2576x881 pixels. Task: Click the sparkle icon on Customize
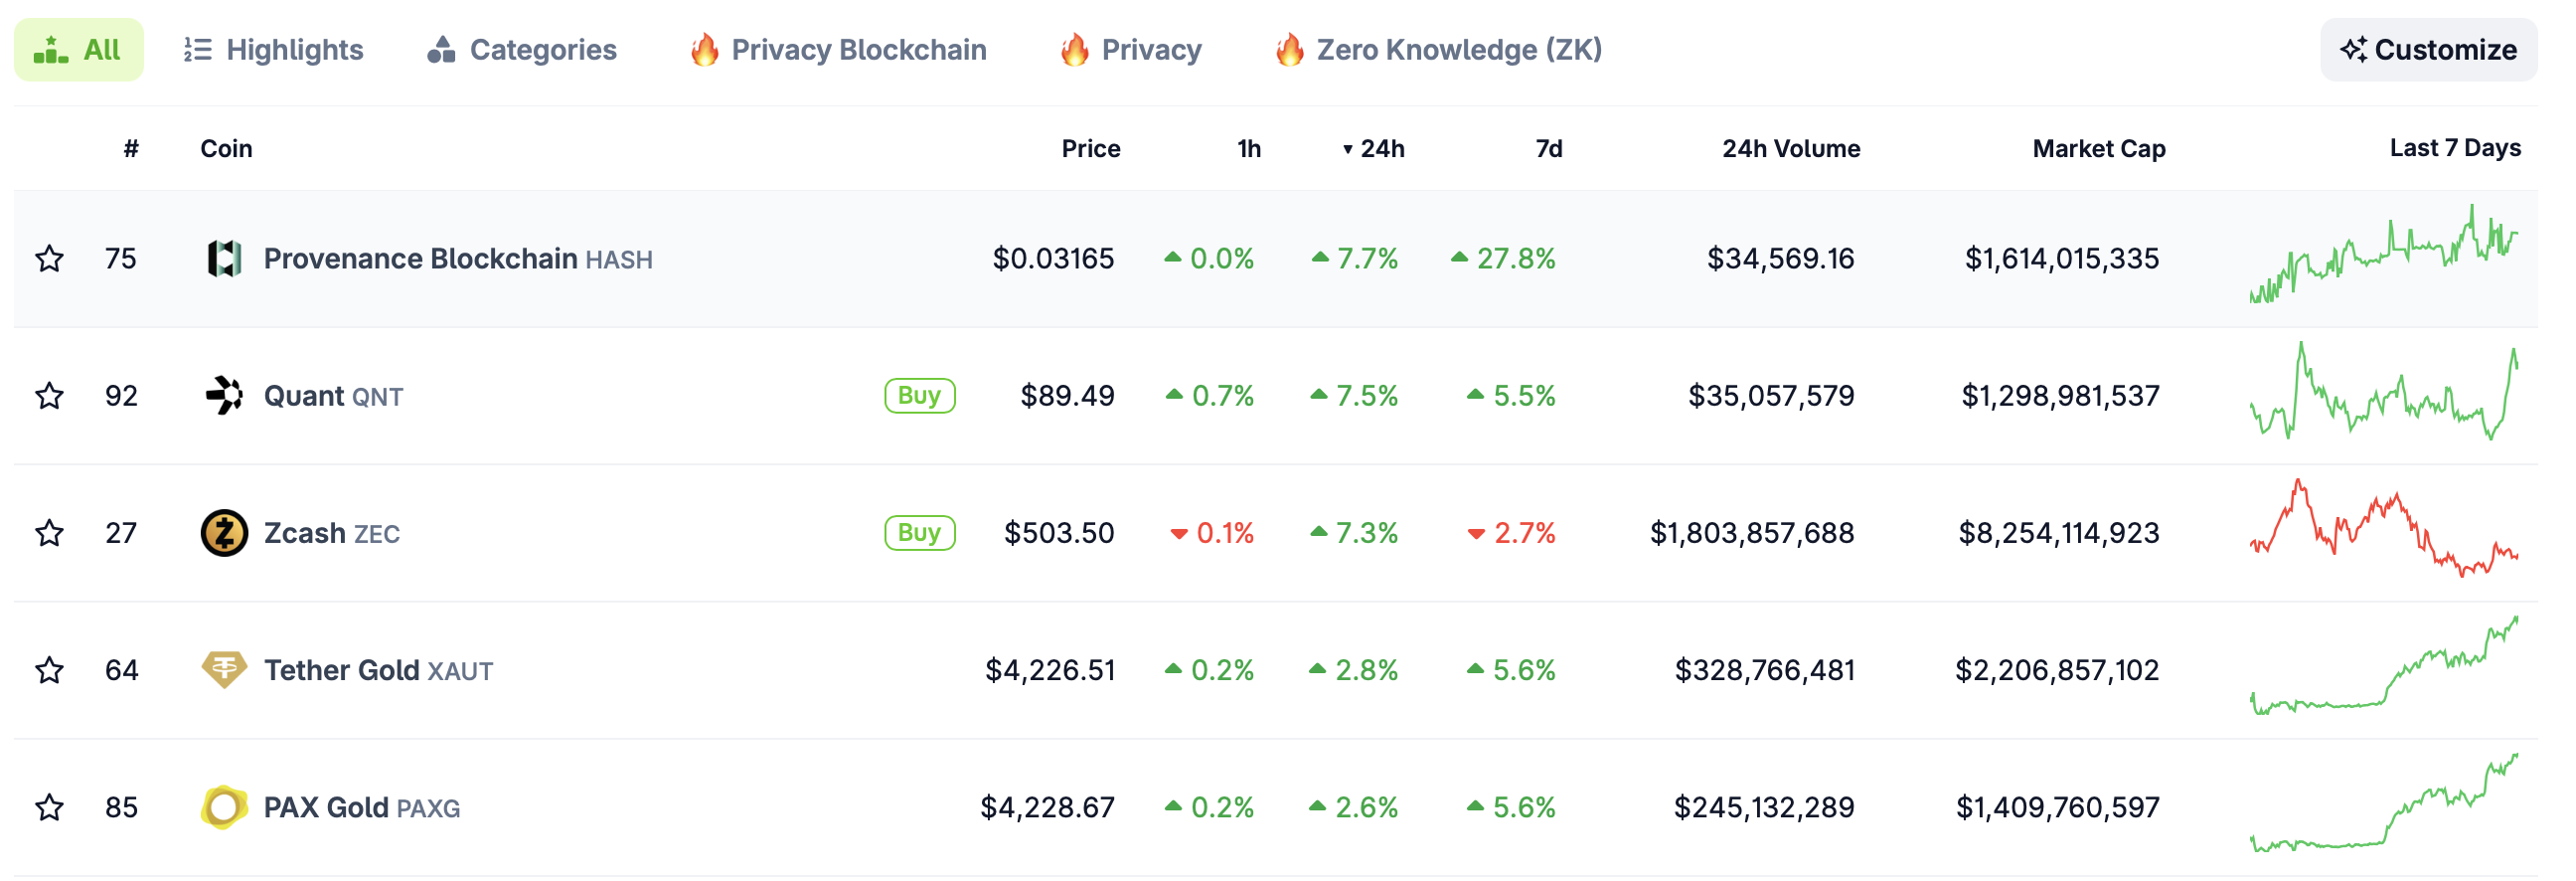click(x=2353, y=50)
